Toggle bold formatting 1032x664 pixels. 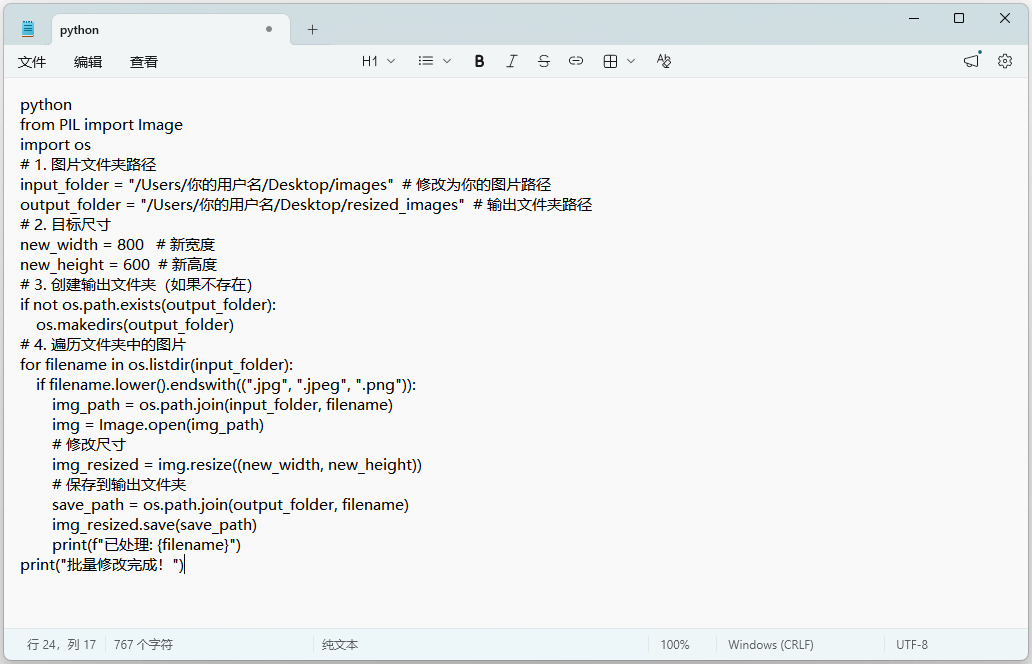(479, 61)
